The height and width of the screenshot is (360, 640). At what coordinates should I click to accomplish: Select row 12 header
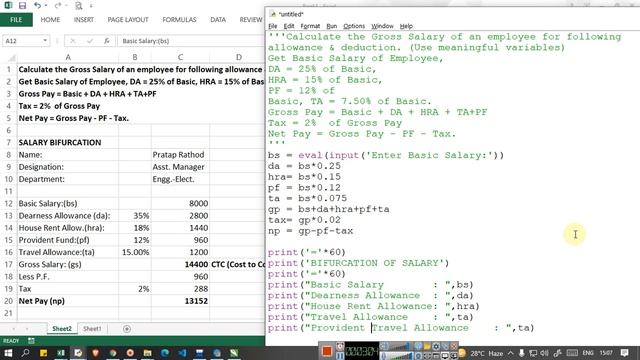(x=8, y=203)
